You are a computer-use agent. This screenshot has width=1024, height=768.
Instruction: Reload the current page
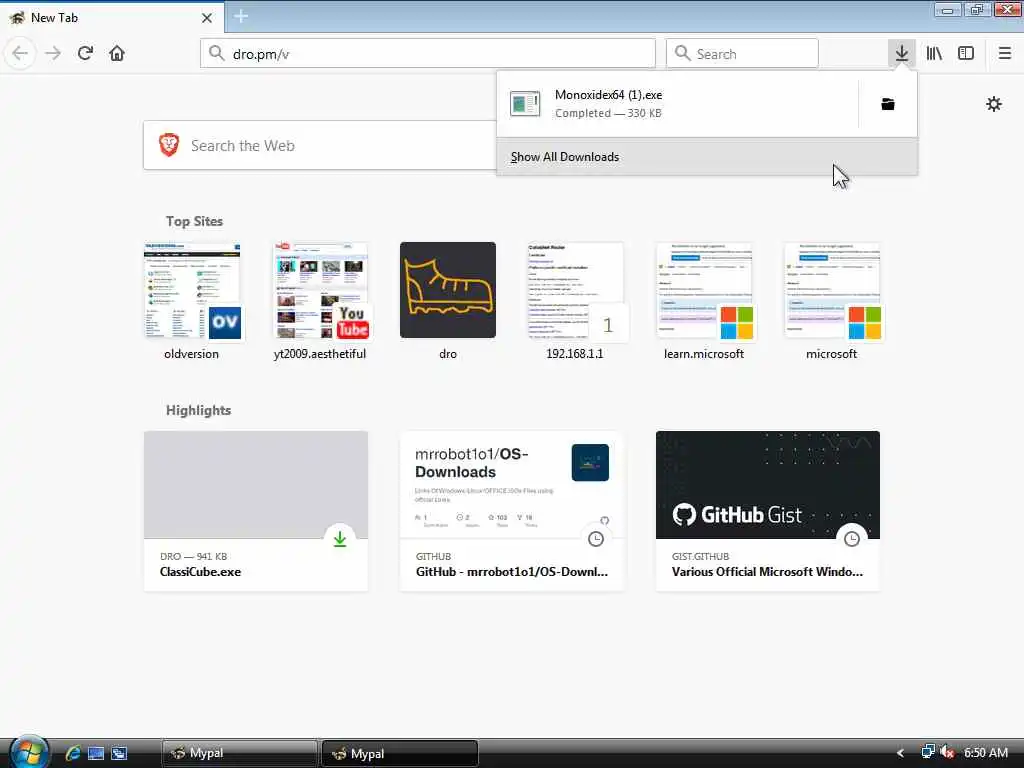[85, 53]
